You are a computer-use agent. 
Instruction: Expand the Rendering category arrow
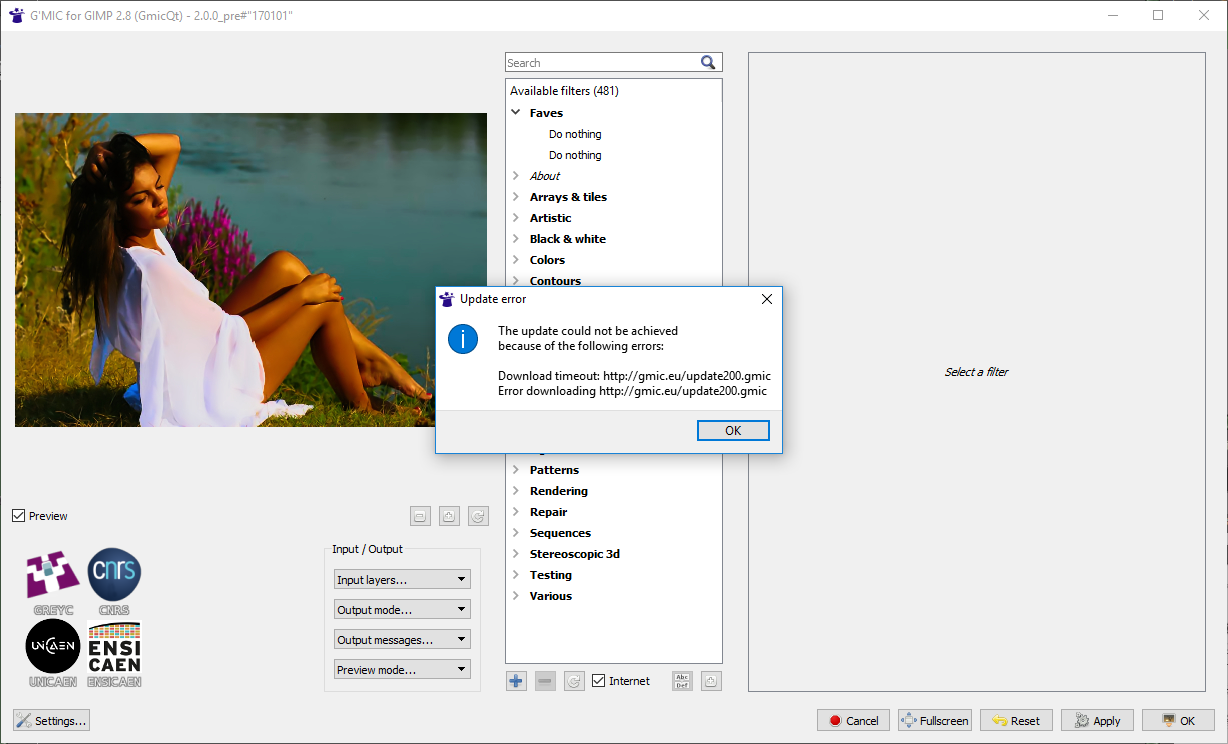[x=516, y=491]
